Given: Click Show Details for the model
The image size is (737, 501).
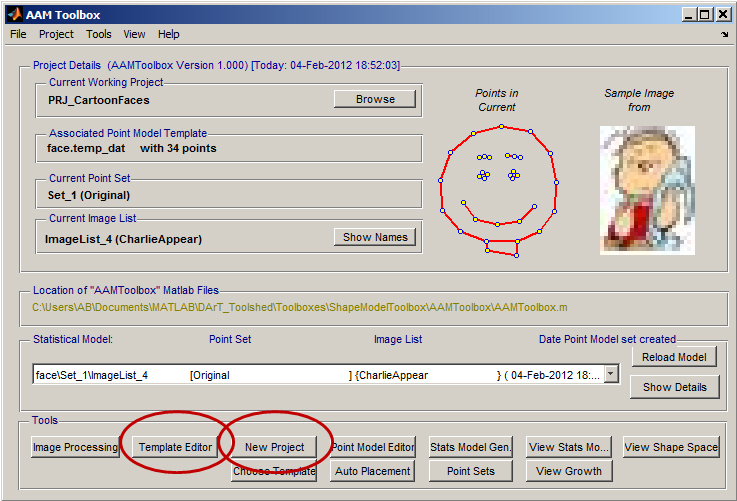Looking at the screenshot, I should 674,387.
